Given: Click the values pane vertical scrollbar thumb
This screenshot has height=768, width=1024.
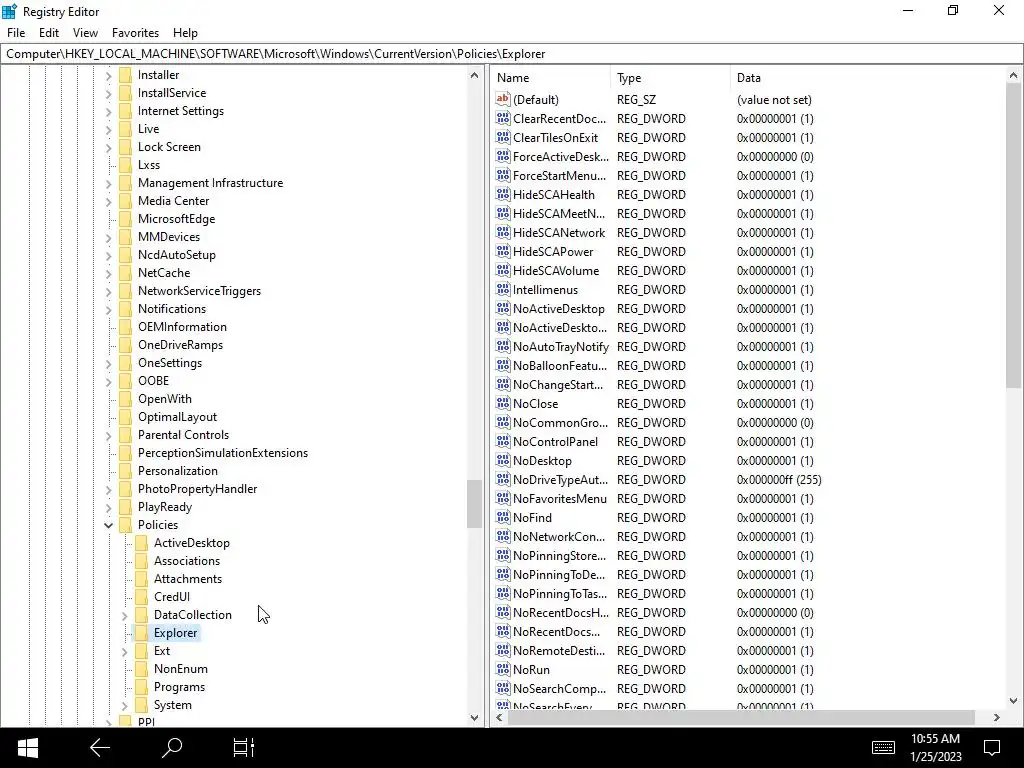Looking at the screenshot, I should [x=1013, y=236].
